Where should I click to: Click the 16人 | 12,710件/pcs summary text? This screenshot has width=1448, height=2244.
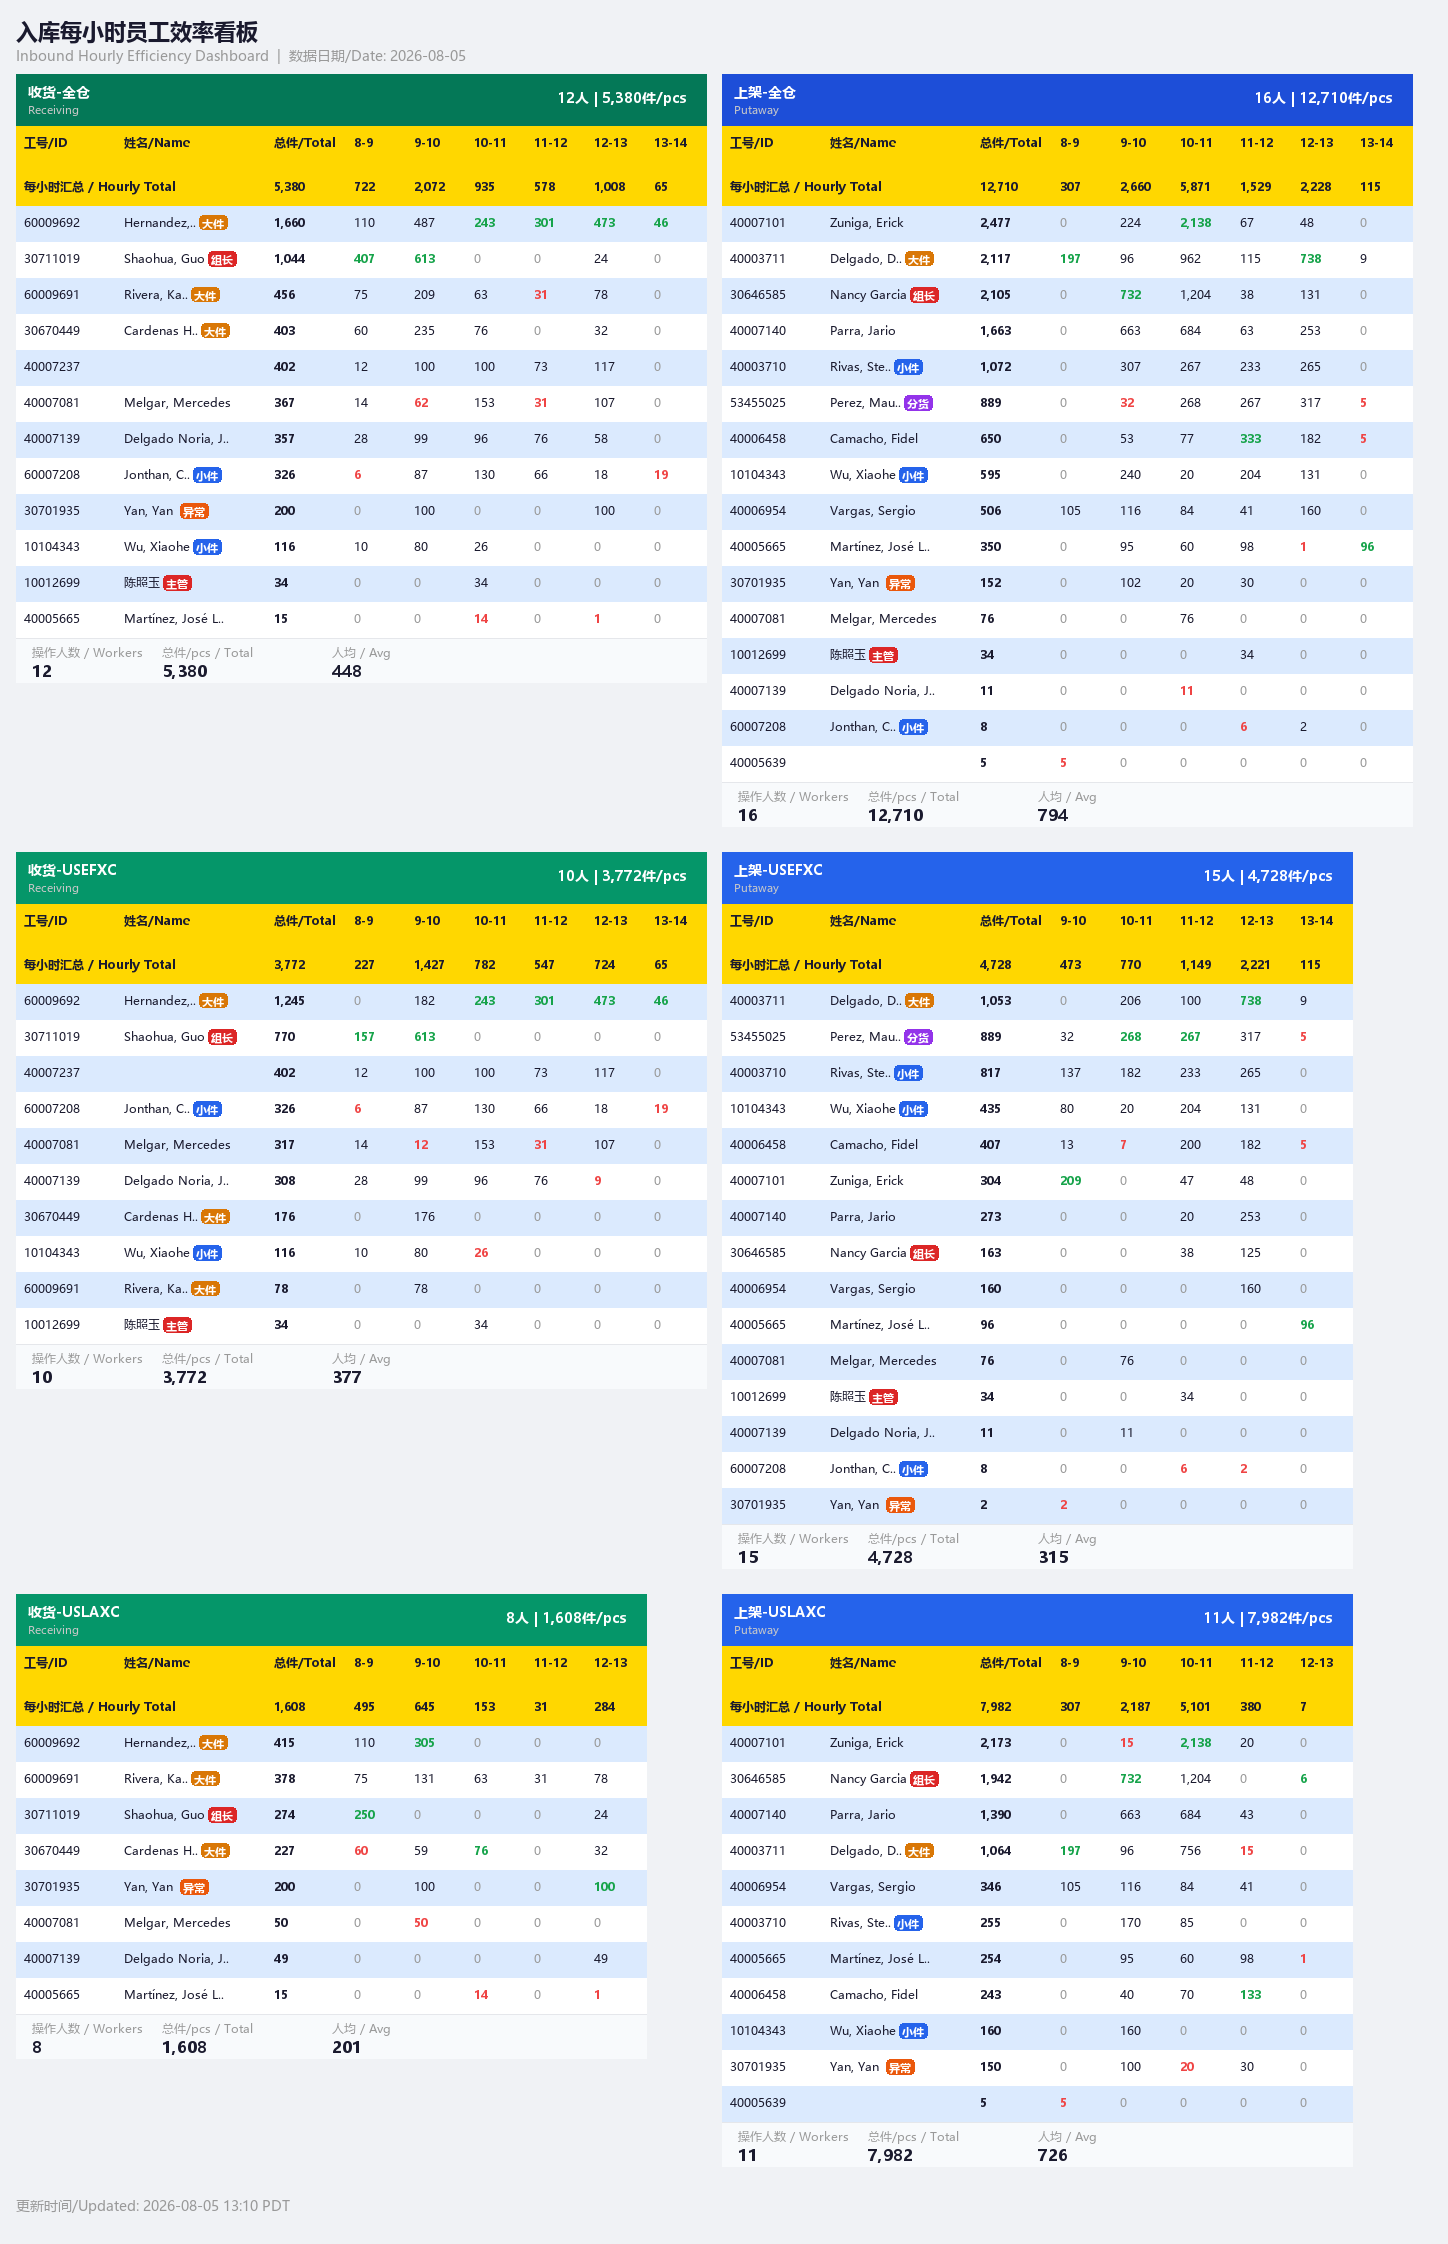click(x=1323, y=98)
